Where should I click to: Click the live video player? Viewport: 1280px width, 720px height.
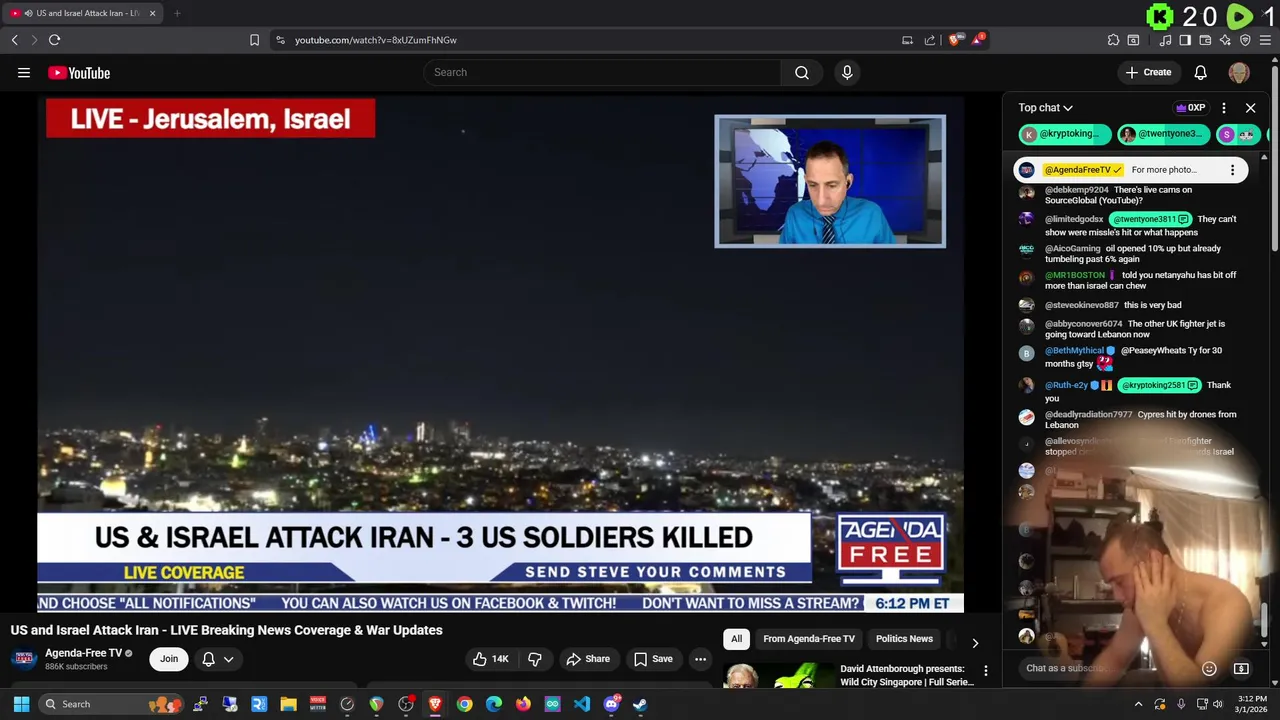[500, 352]
